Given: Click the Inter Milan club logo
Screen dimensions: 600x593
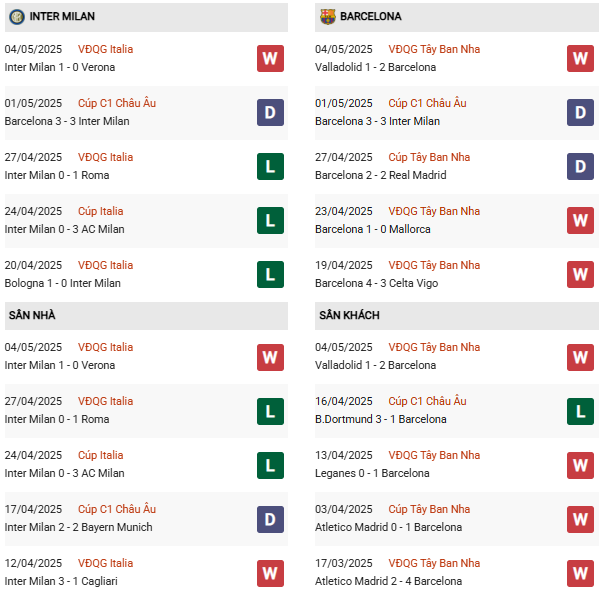Looking at the screenshot, I should [17, 16].
